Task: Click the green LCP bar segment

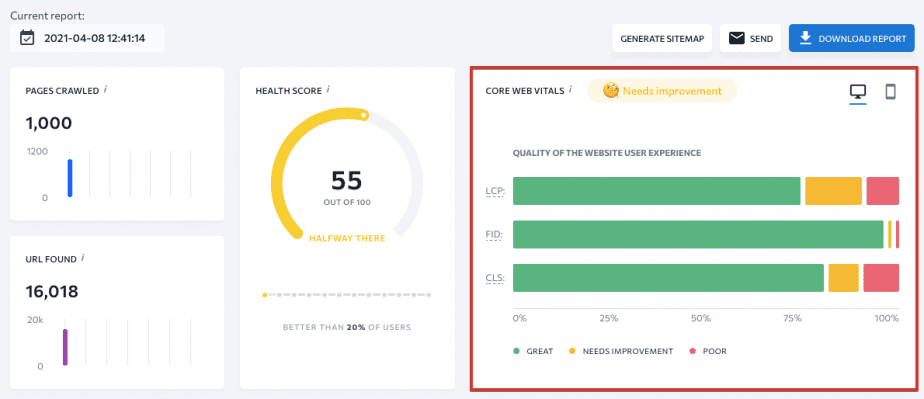Action: click(656, 191)
